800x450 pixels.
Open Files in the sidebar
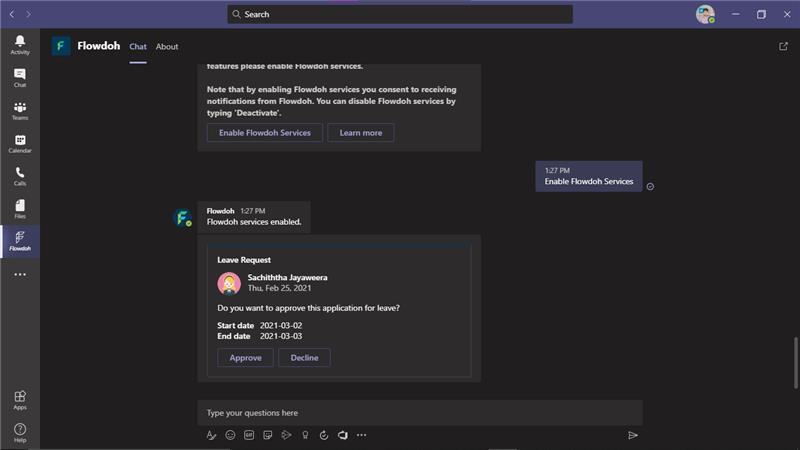[x=20, y=209]
